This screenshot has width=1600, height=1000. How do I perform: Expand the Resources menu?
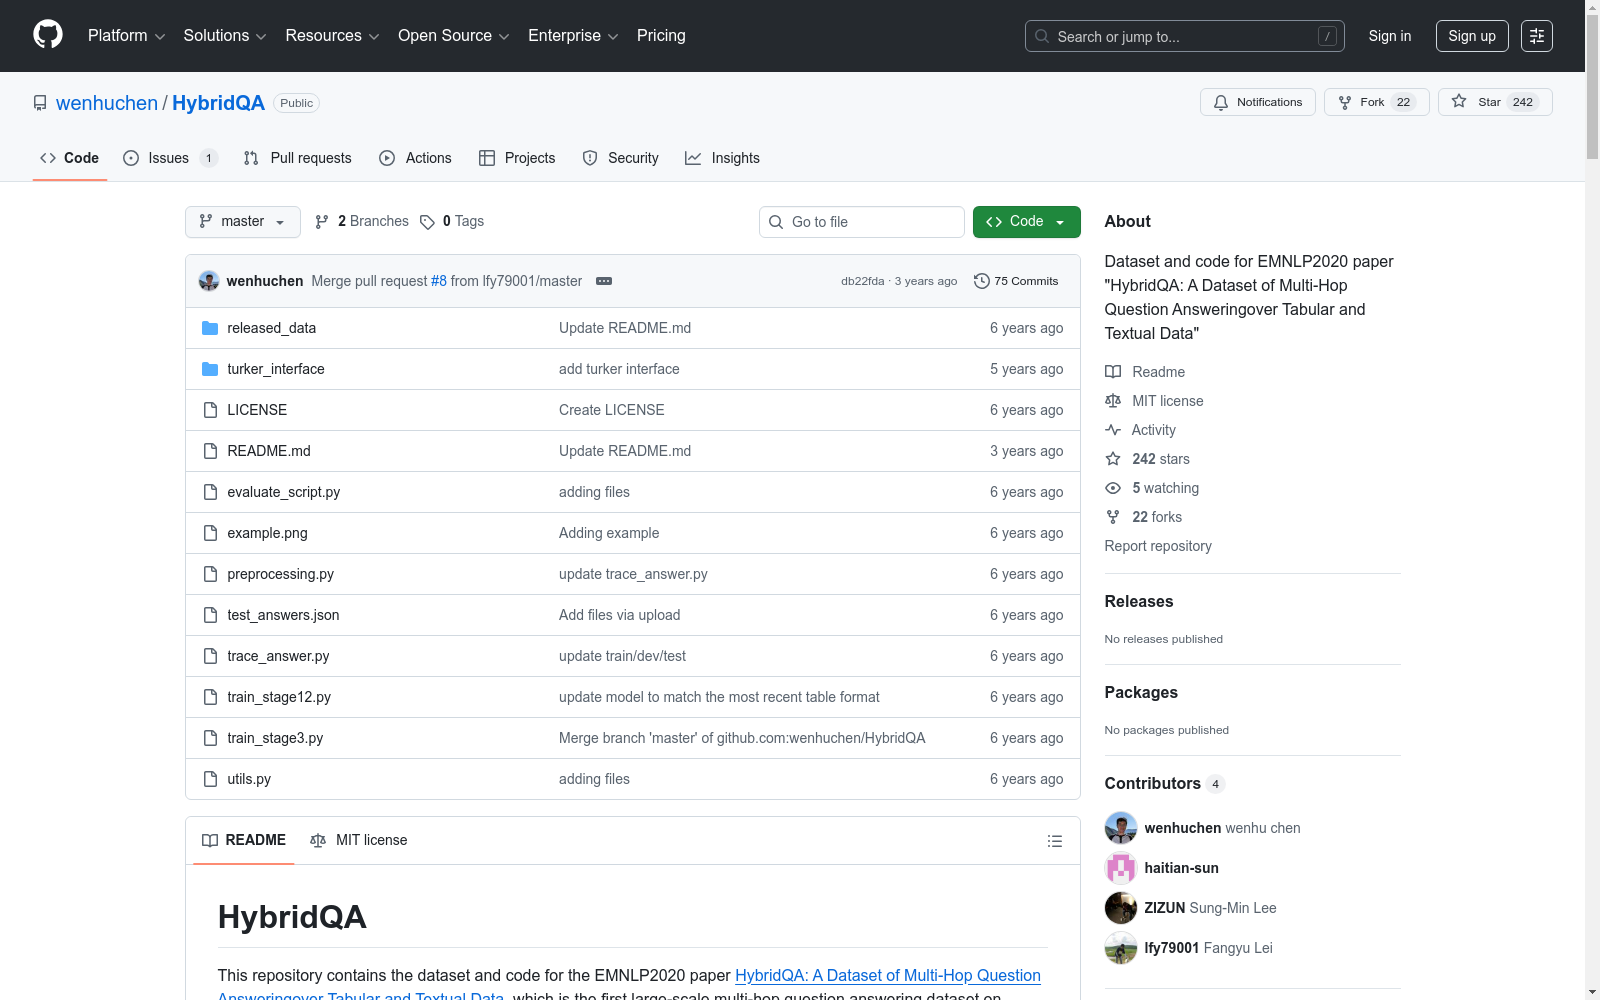pyautogui.click(x=332, y=36)
